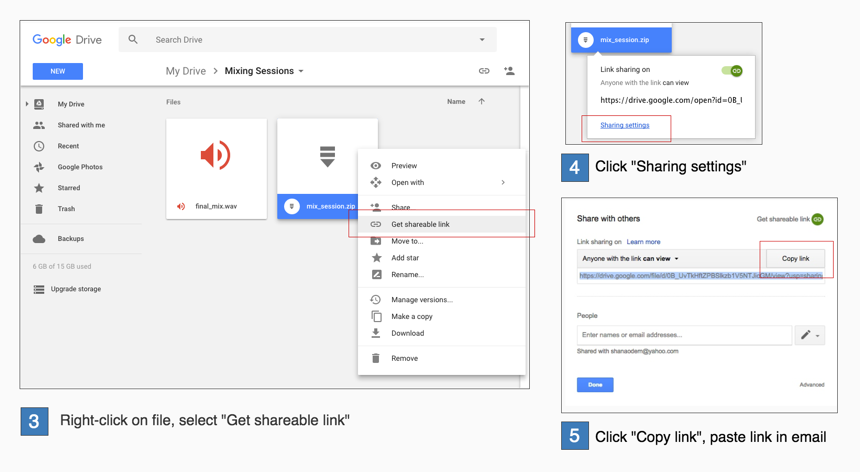Image resolution: width=860 pixels, height=472 pixels.
Task: Click the blue NEW button
Action: [x=58, y=71]
